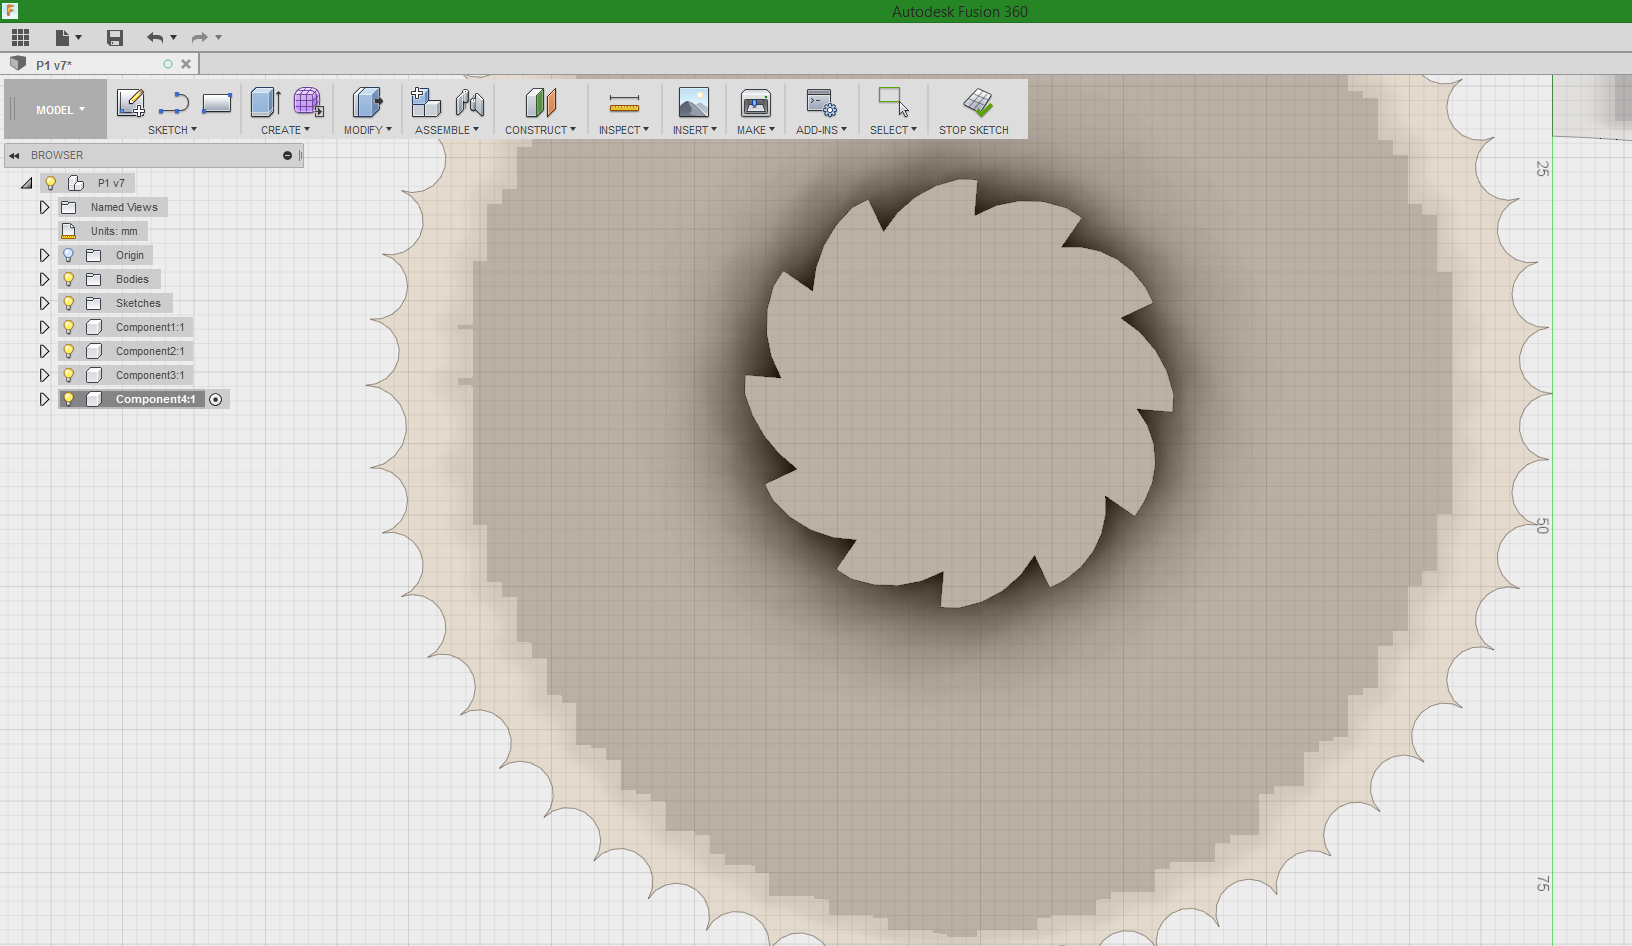Toggle visibility of Component2:1

pyautogui.click(x=69, y=351)
